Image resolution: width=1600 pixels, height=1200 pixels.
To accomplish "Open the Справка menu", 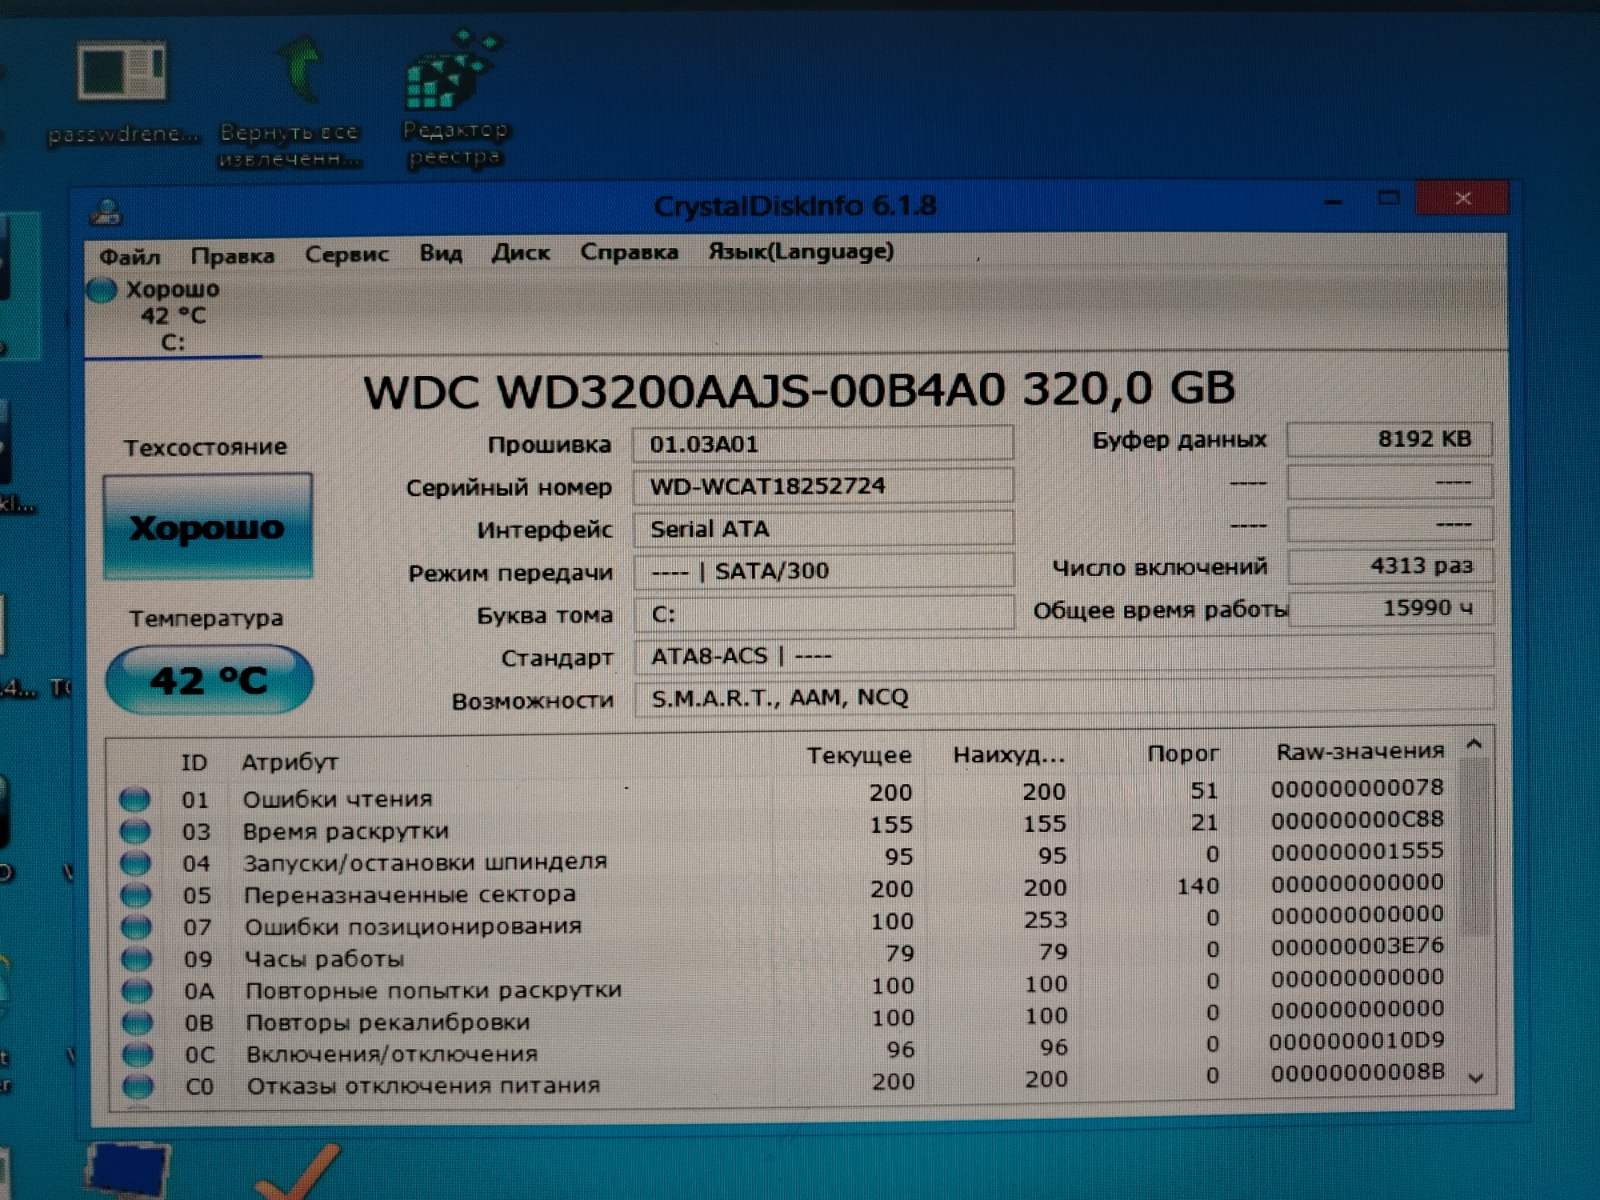I will coord(629,252).
